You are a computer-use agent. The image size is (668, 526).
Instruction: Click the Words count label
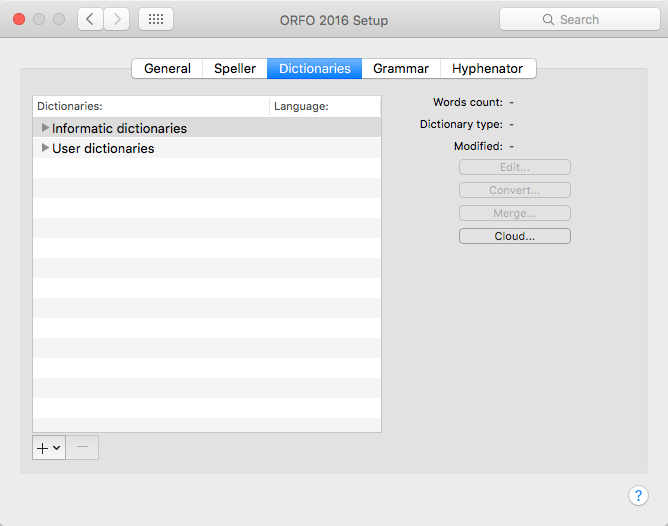[x=468, y=102]
